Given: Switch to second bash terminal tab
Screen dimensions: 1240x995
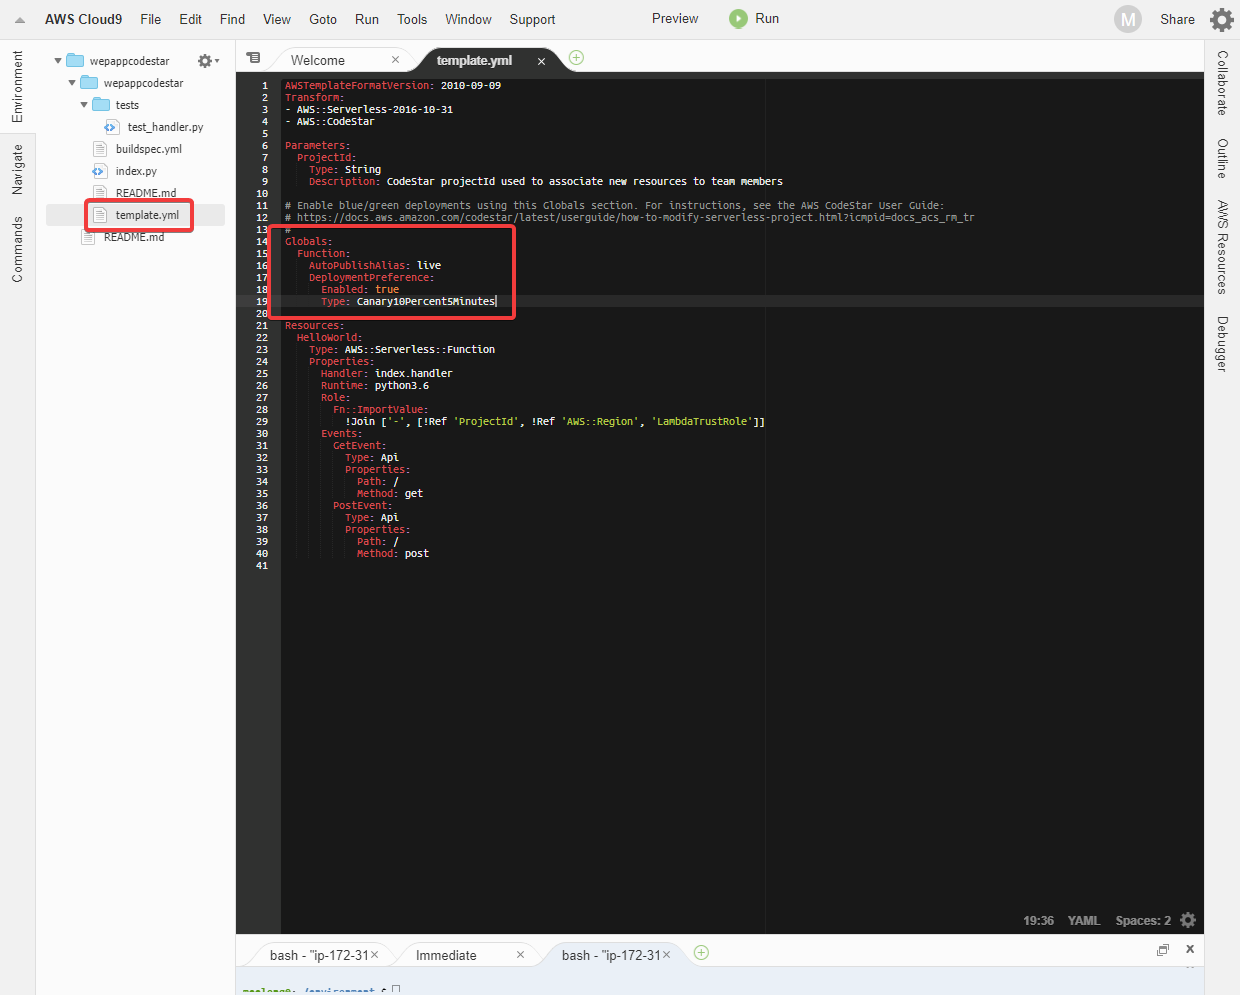Looking at the screenshot, I should tap(610, 955).
